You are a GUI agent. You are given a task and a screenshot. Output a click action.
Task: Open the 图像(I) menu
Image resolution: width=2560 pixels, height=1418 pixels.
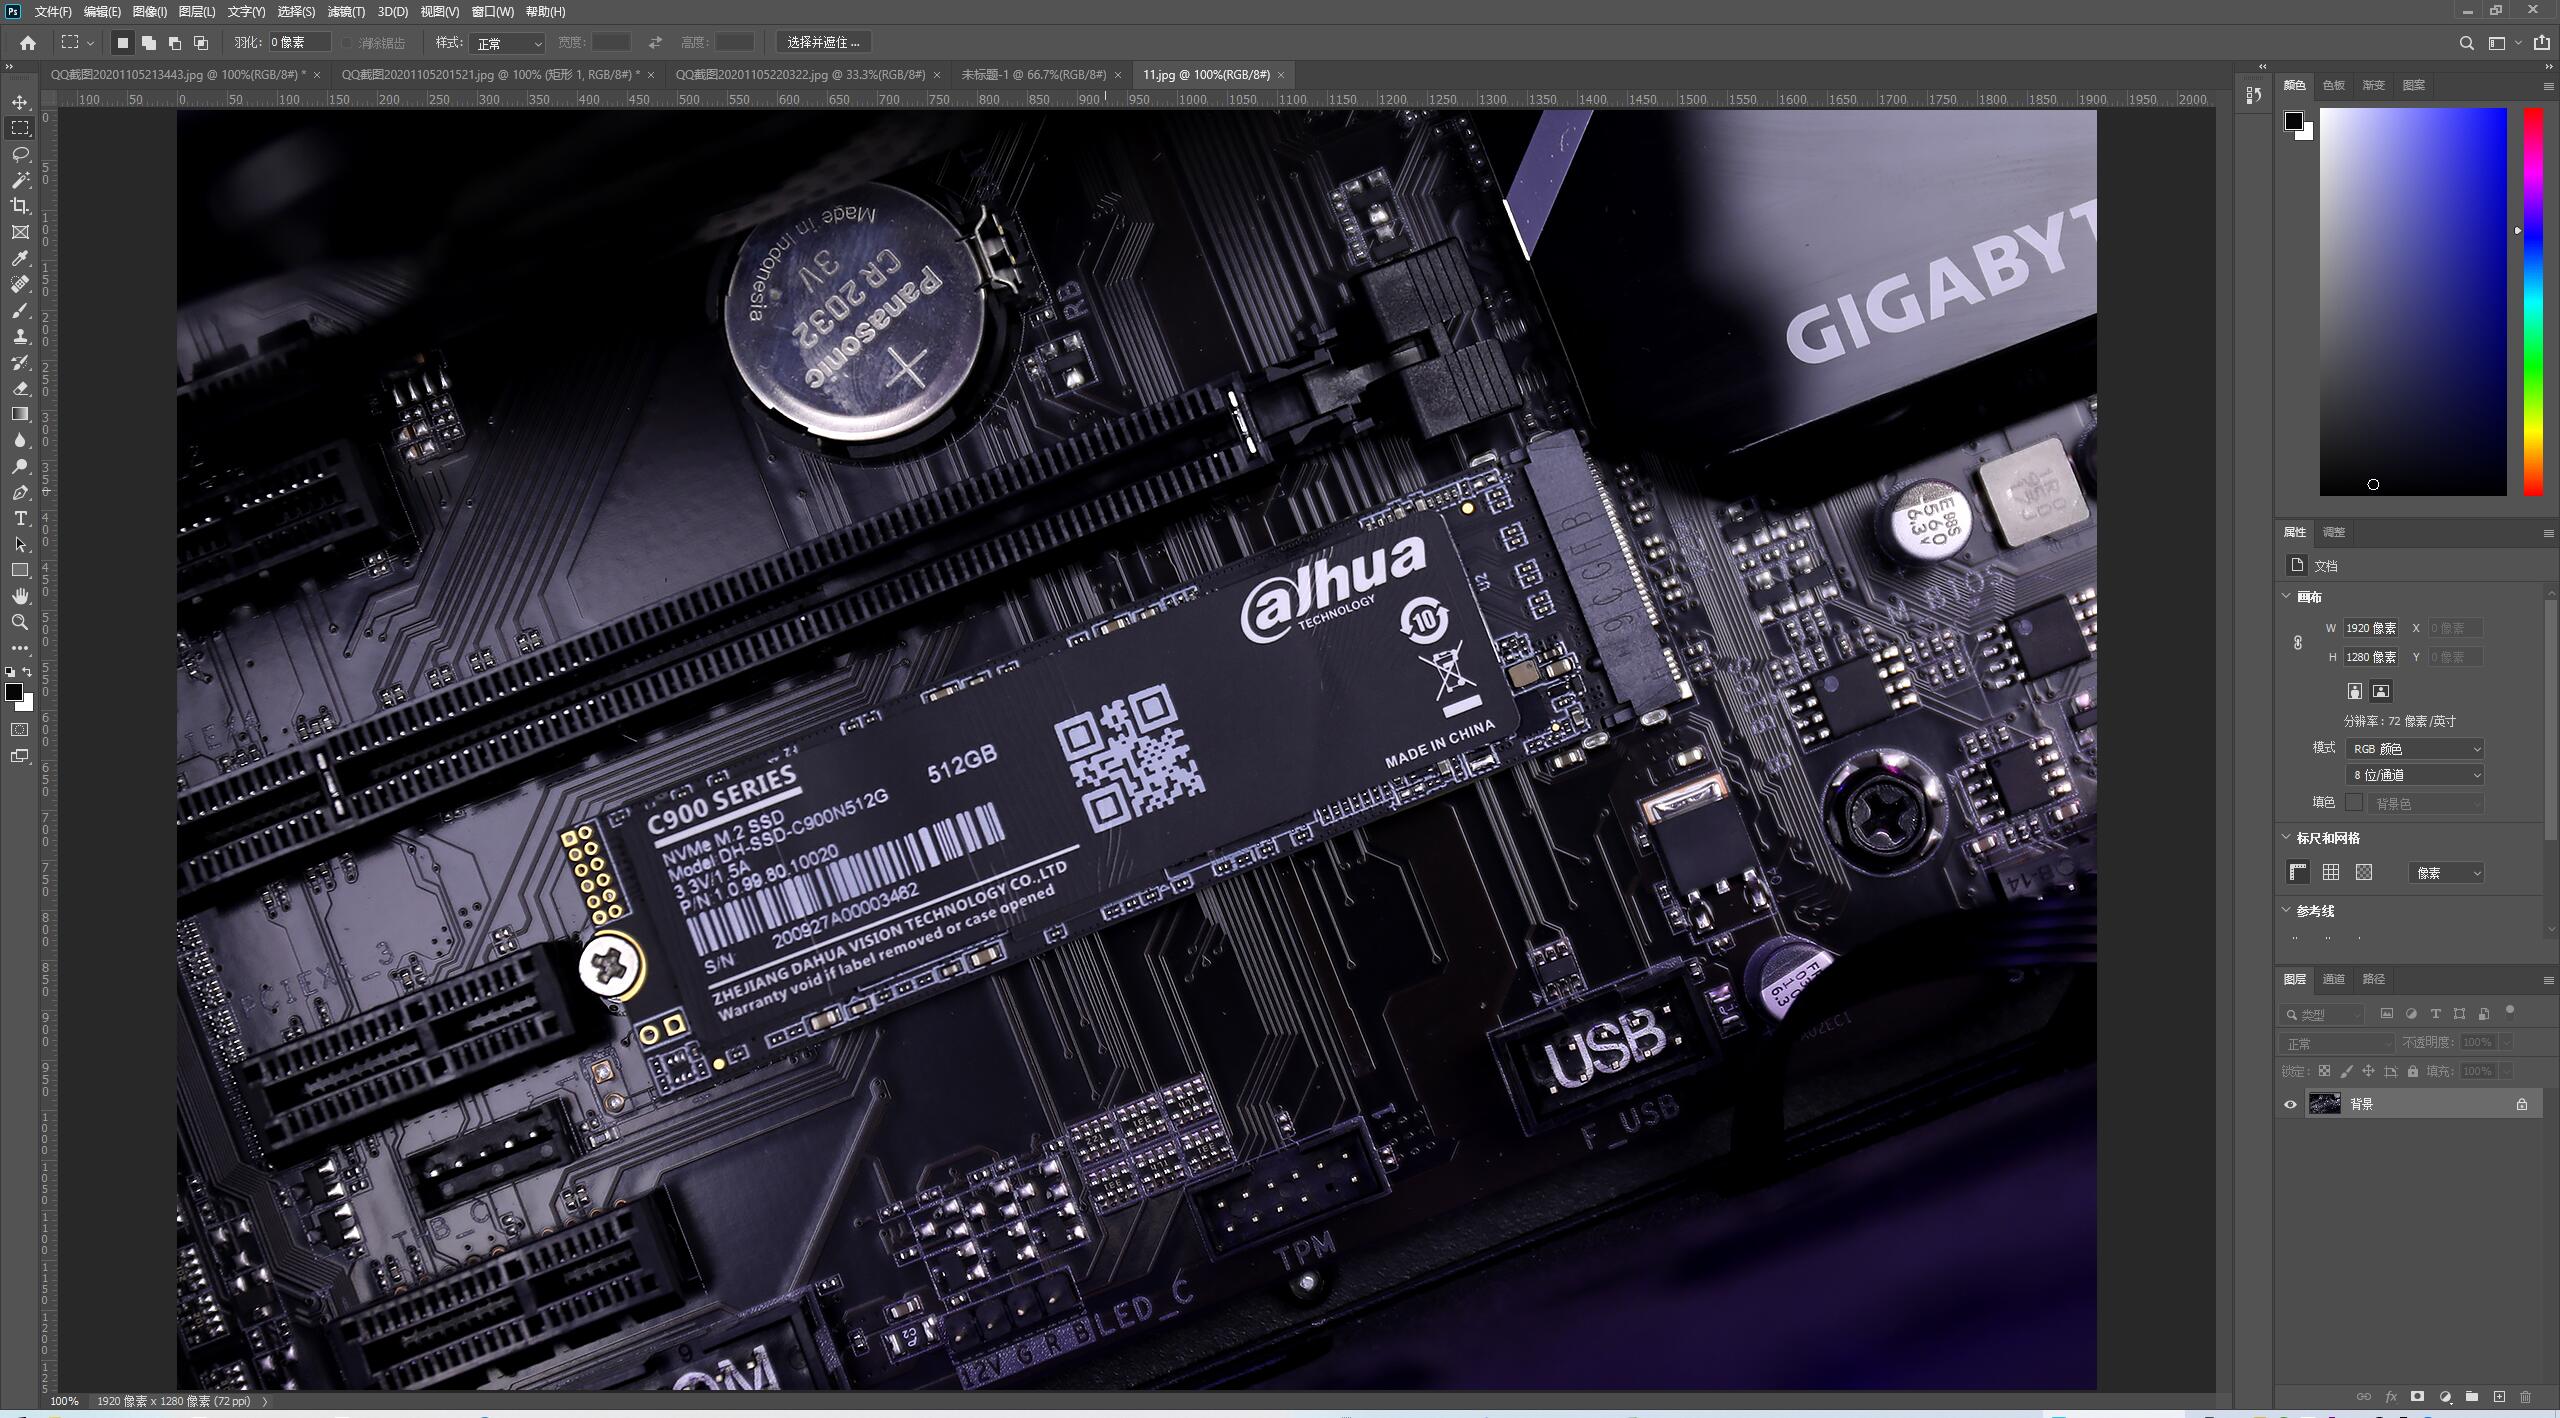(x=150, y=12)
